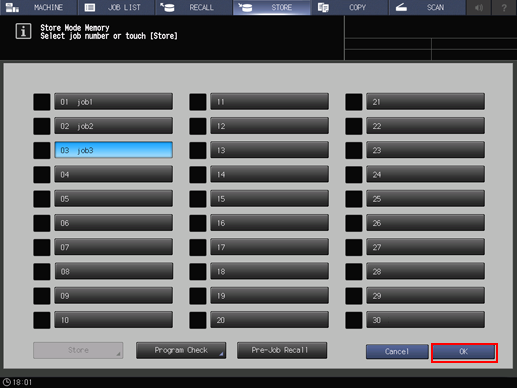Toggle the black box beside slot 30
This screenshot has width=517, height=388.
pos(354,320)
